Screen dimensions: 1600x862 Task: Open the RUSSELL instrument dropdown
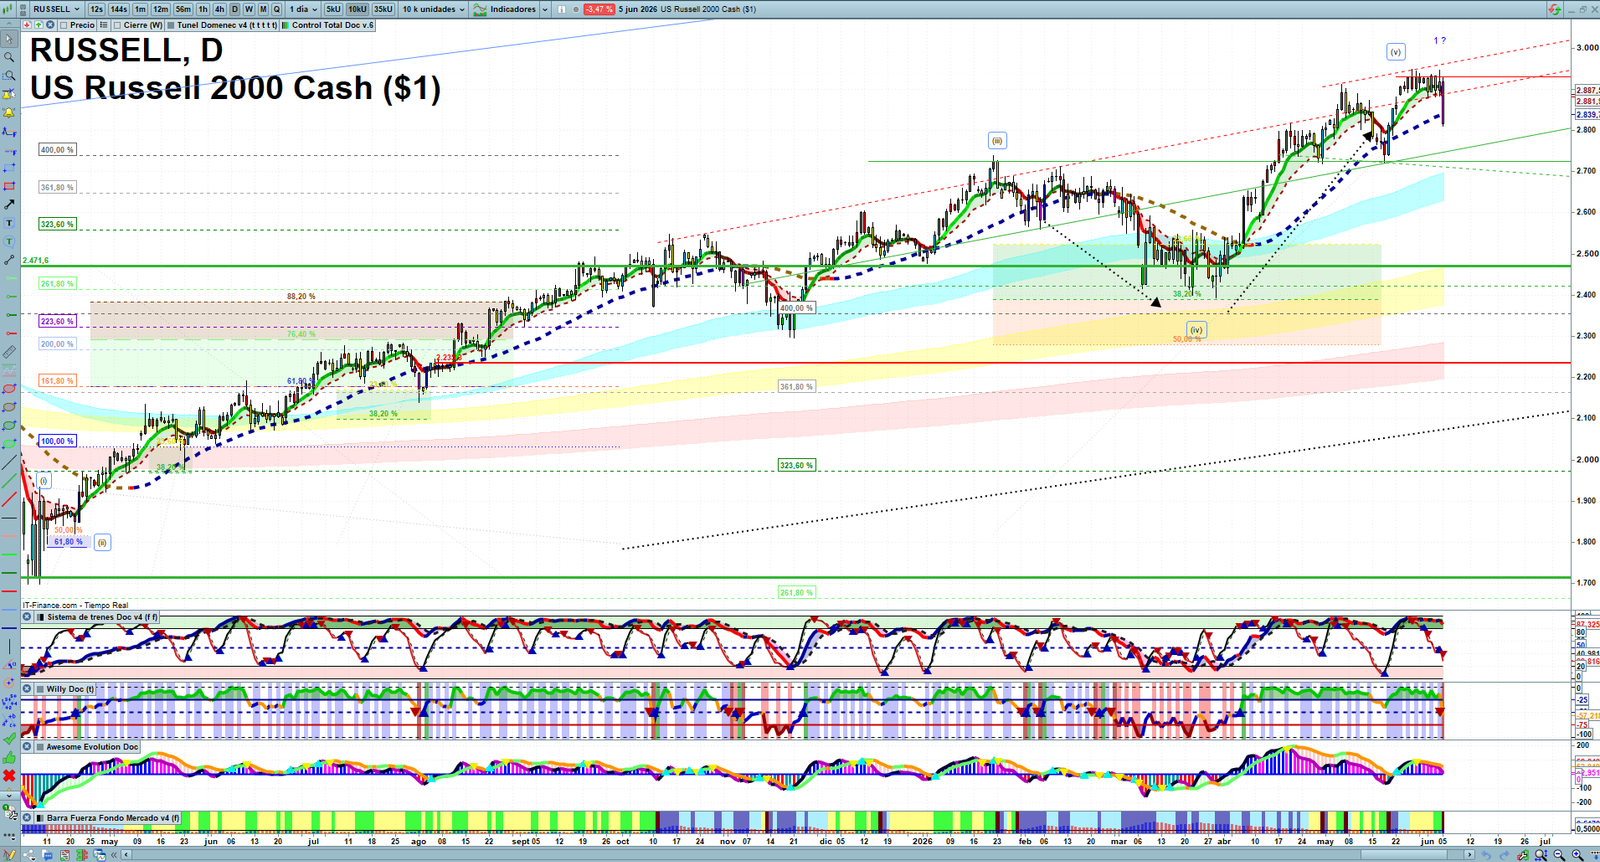click(56, 9)
